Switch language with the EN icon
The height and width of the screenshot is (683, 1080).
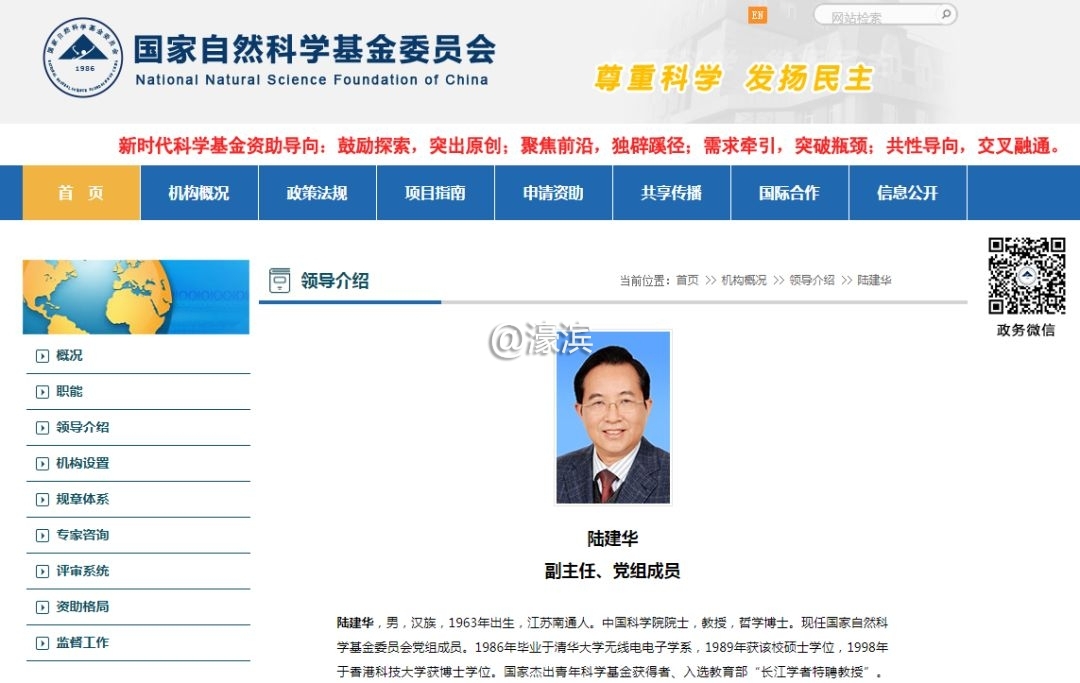click(x=758, y=15)
